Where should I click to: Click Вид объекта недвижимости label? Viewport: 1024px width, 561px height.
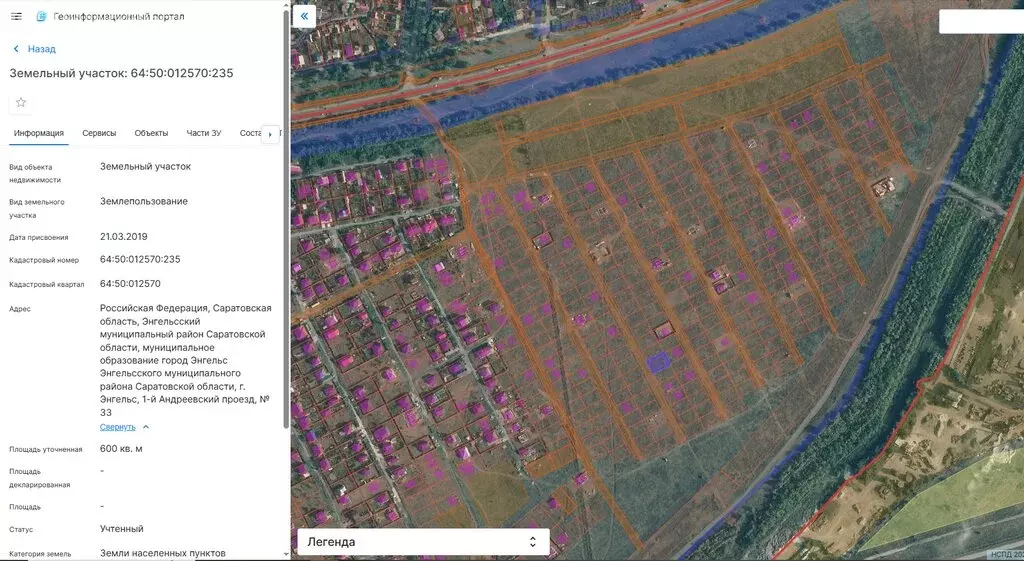35,173
